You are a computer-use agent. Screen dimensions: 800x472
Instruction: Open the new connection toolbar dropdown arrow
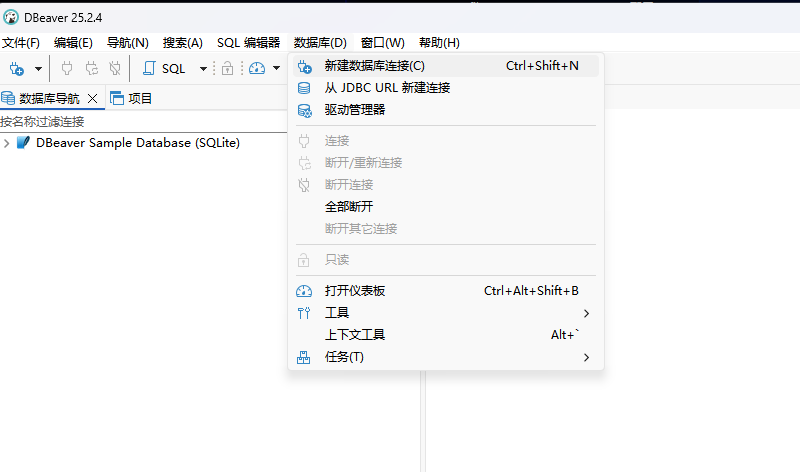pyautogui.click(x=38, y=68)
